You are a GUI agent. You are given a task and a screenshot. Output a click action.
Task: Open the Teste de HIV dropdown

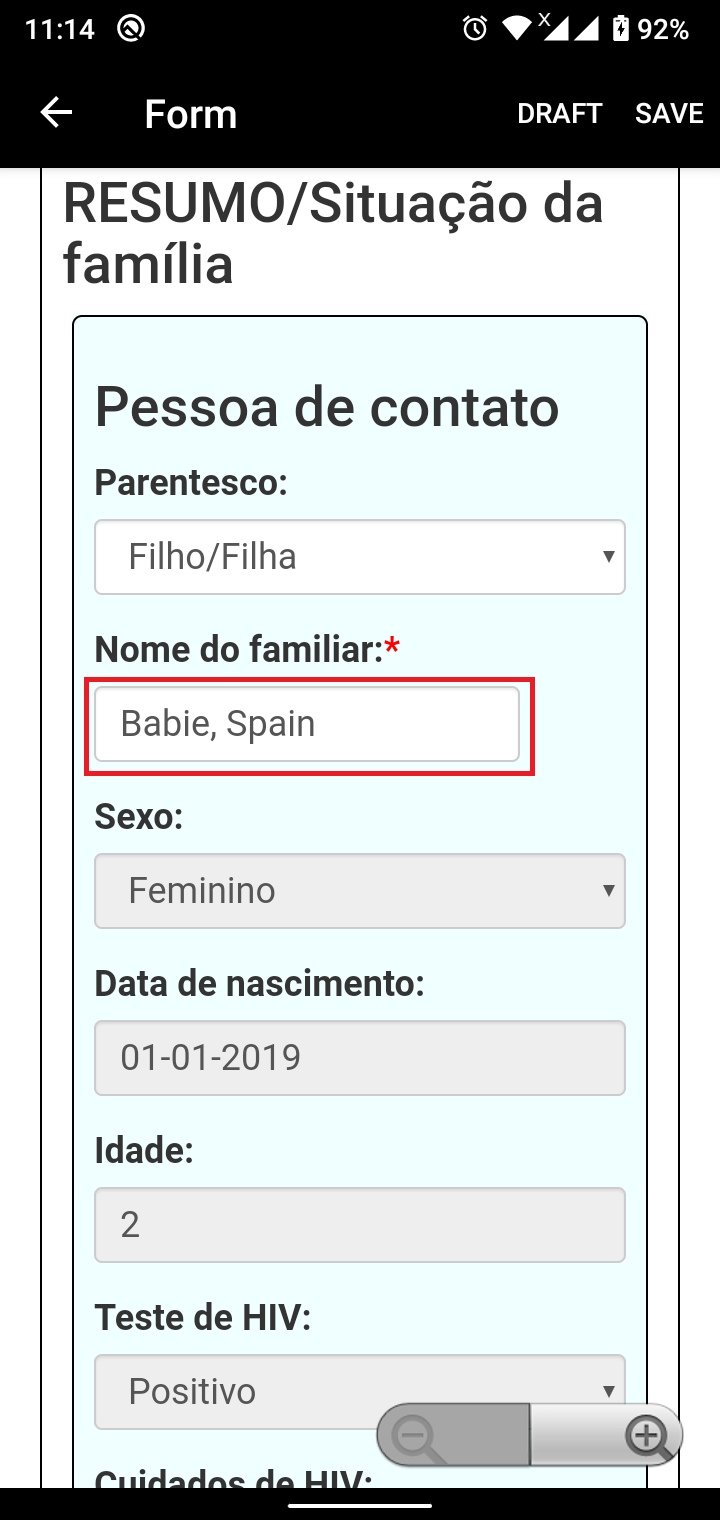(360, 1391)
